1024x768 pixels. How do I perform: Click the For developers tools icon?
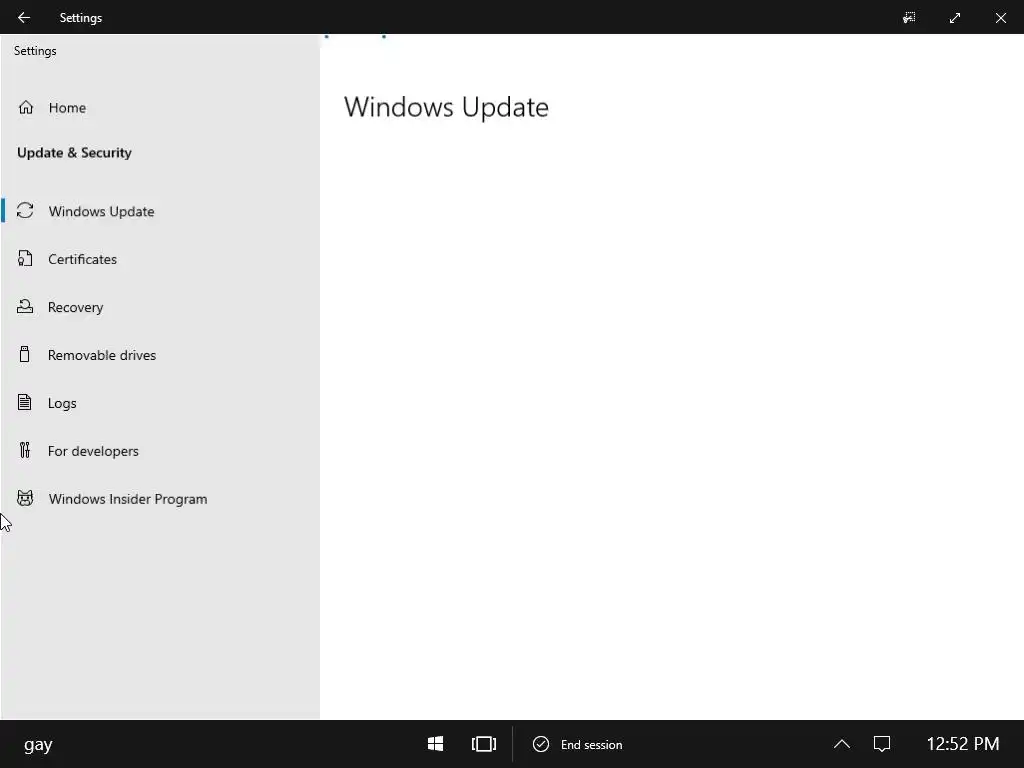[x=25, y=450]
